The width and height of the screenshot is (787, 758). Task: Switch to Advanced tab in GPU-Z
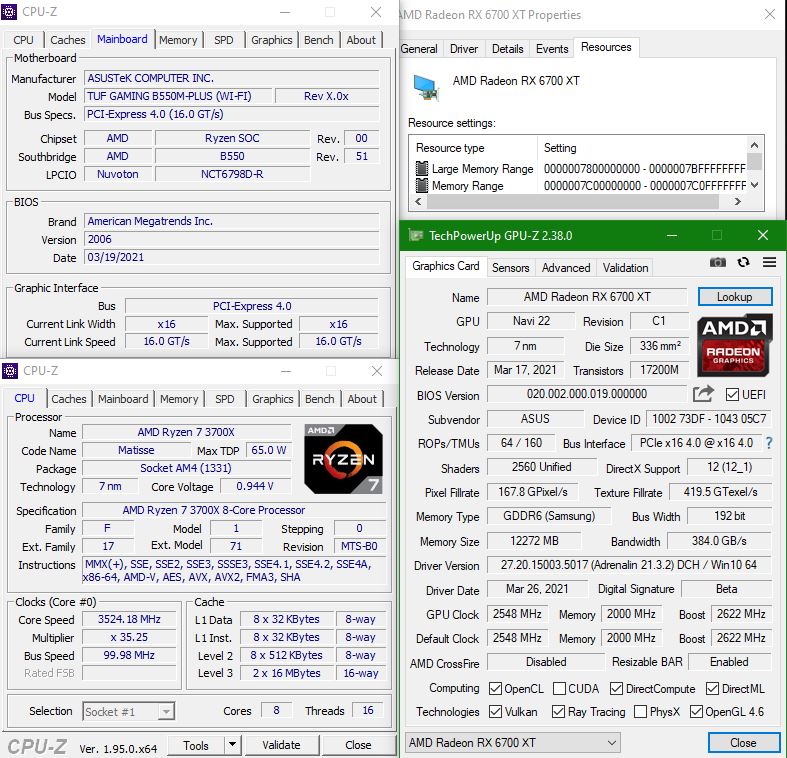[x=566, y=268]
